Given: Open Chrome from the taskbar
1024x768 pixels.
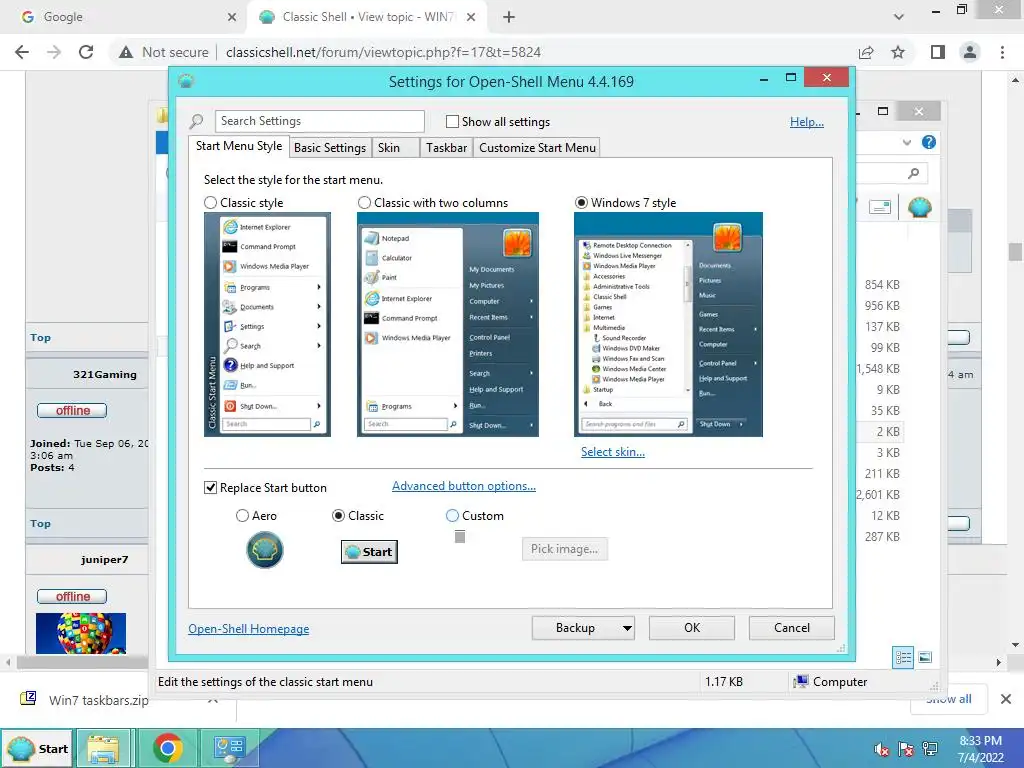Looking at the screenshot, I should coord(168,748).
